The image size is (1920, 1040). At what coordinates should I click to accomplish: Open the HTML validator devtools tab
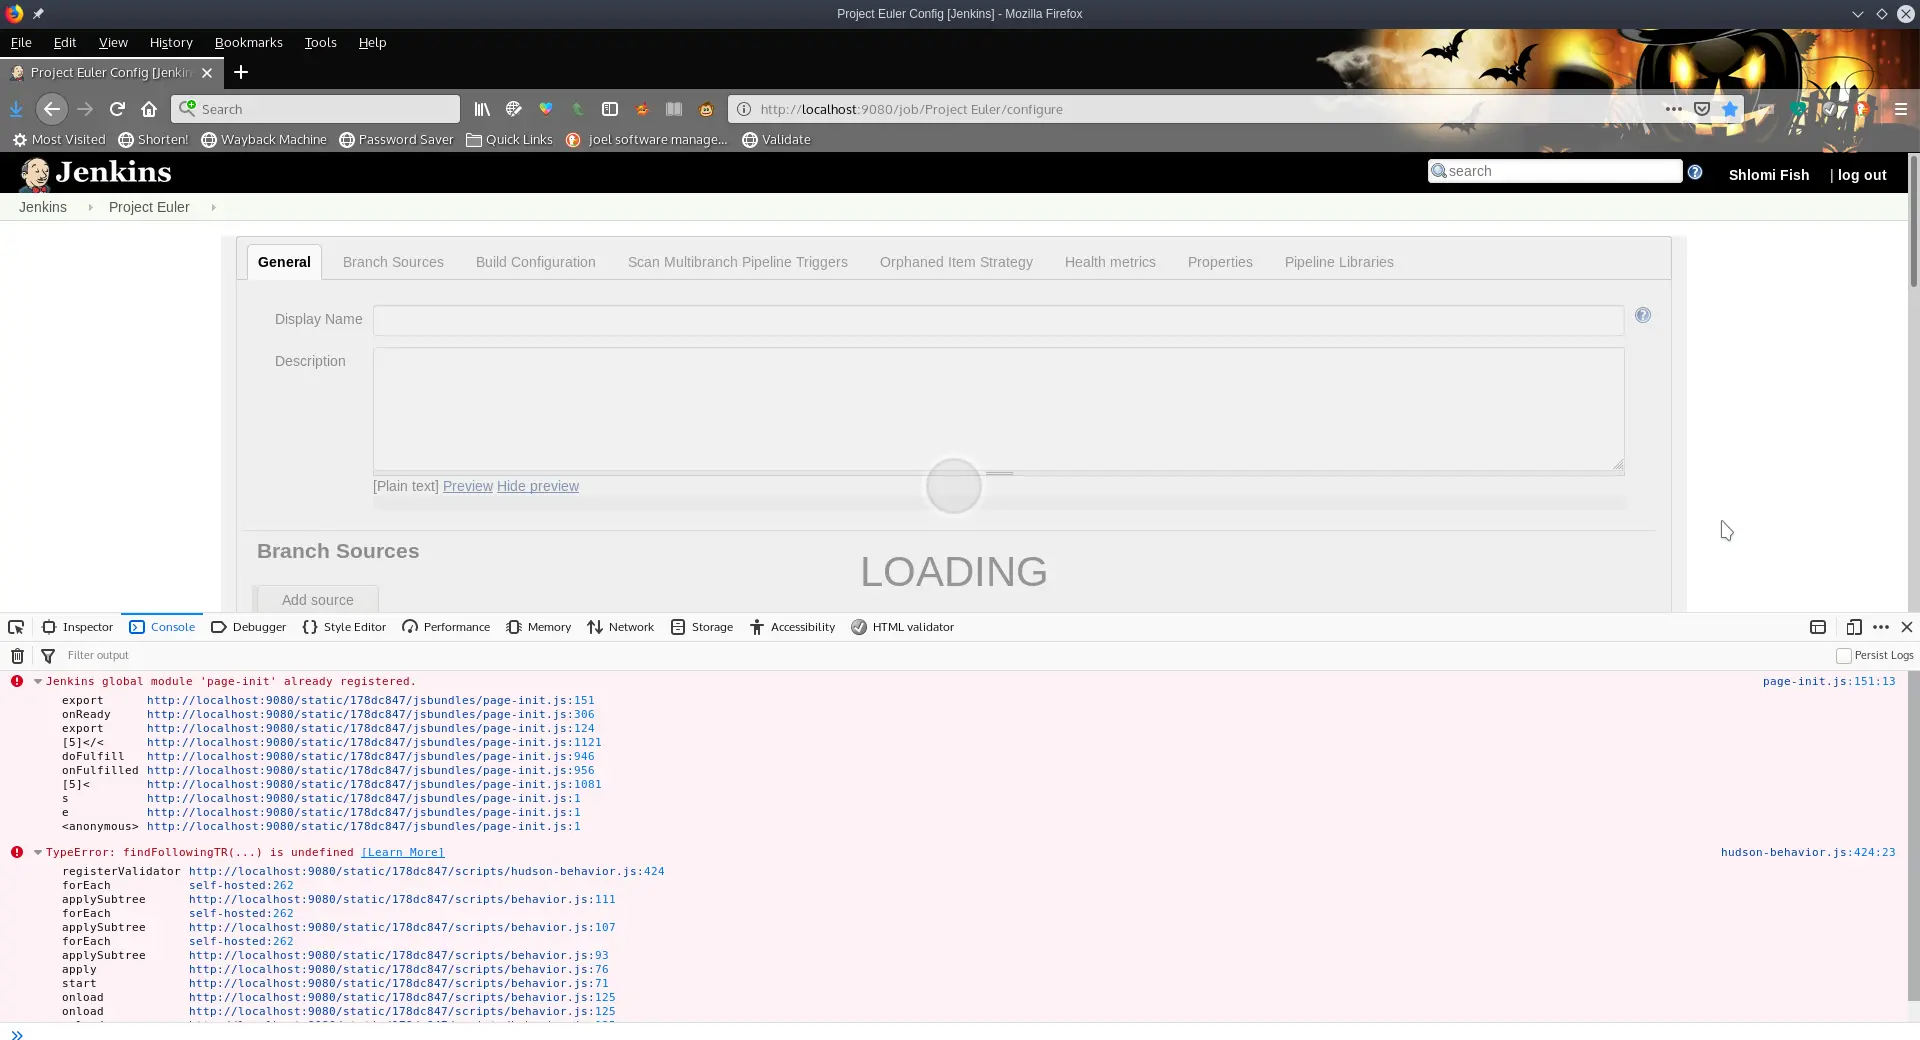point(903,627)
